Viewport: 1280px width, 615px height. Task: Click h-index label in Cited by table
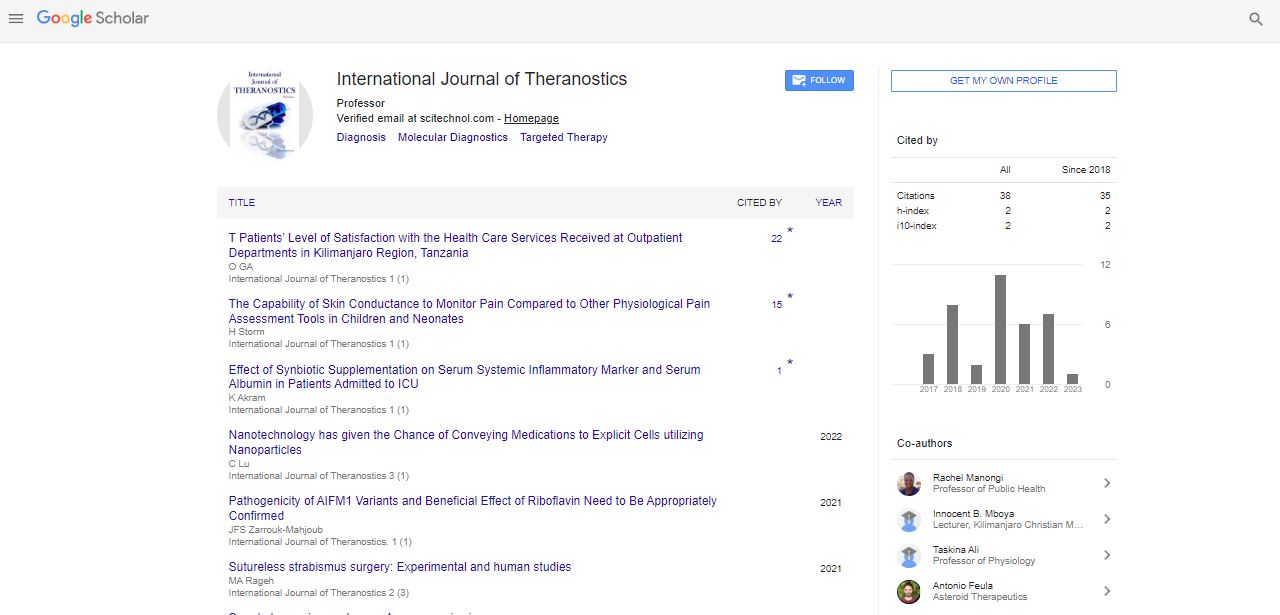click(913, 211)
